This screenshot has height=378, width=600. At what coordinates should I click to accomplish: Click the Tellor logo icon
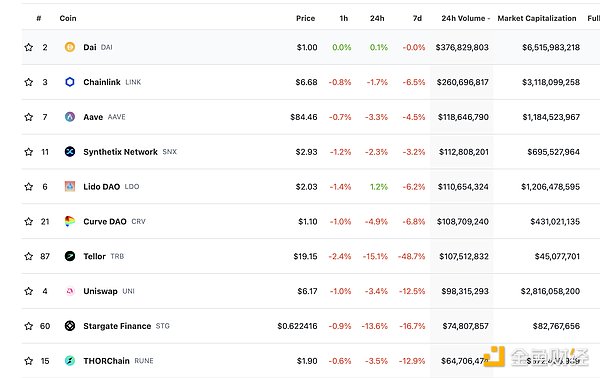coord(70,256)
